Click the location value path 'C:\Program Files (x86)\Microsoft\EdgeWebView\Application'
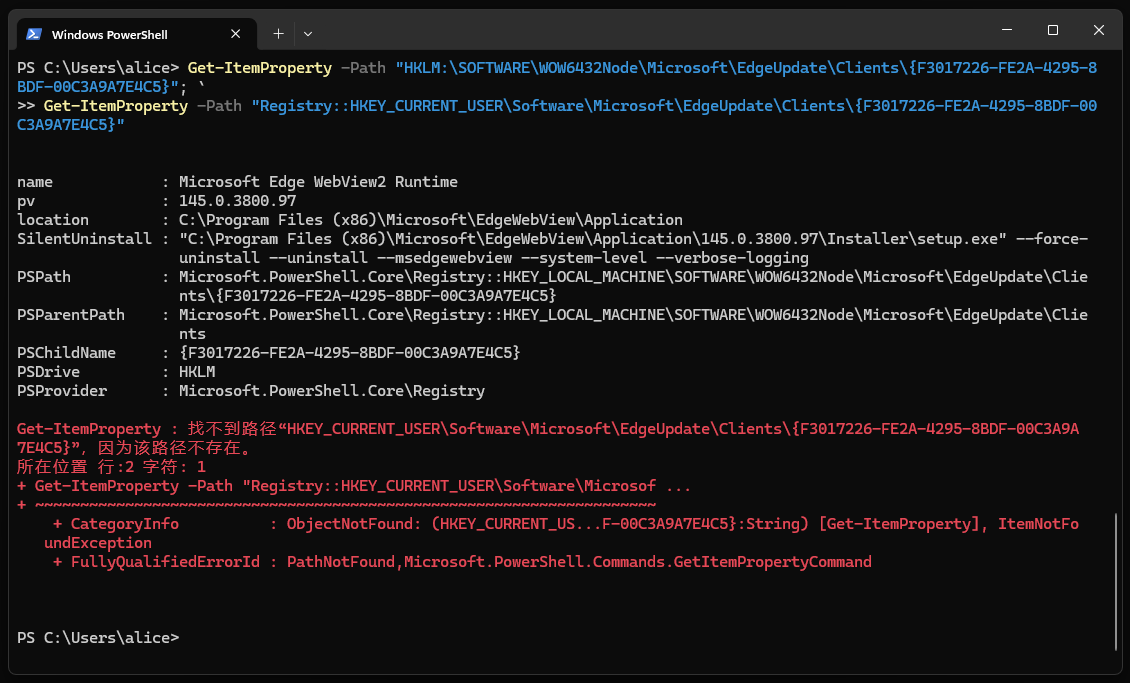1130x683 pixels. 430,220
